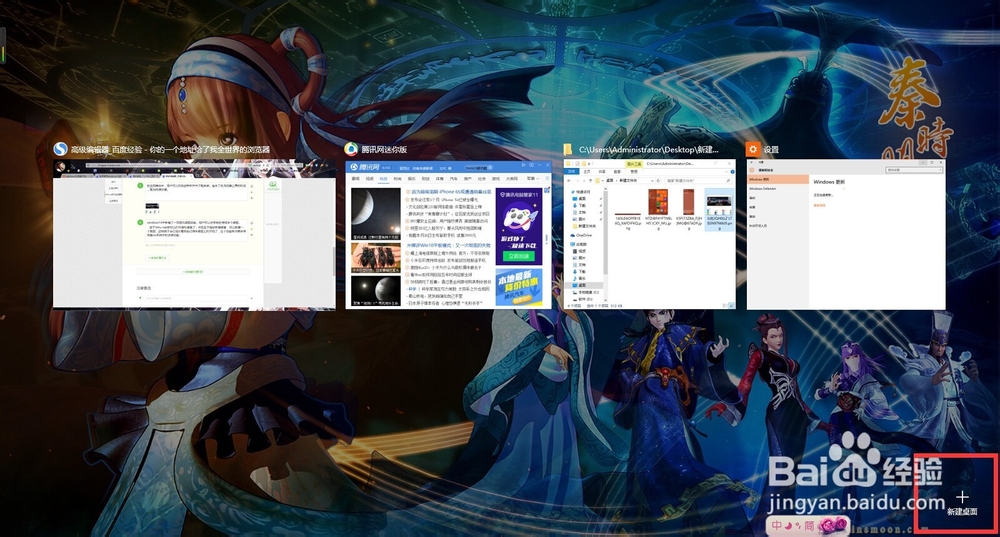This screenshot has width=1000, height=537.
Task: Click the Sogou browser icon beside its title
Action: tap(61, 149)
